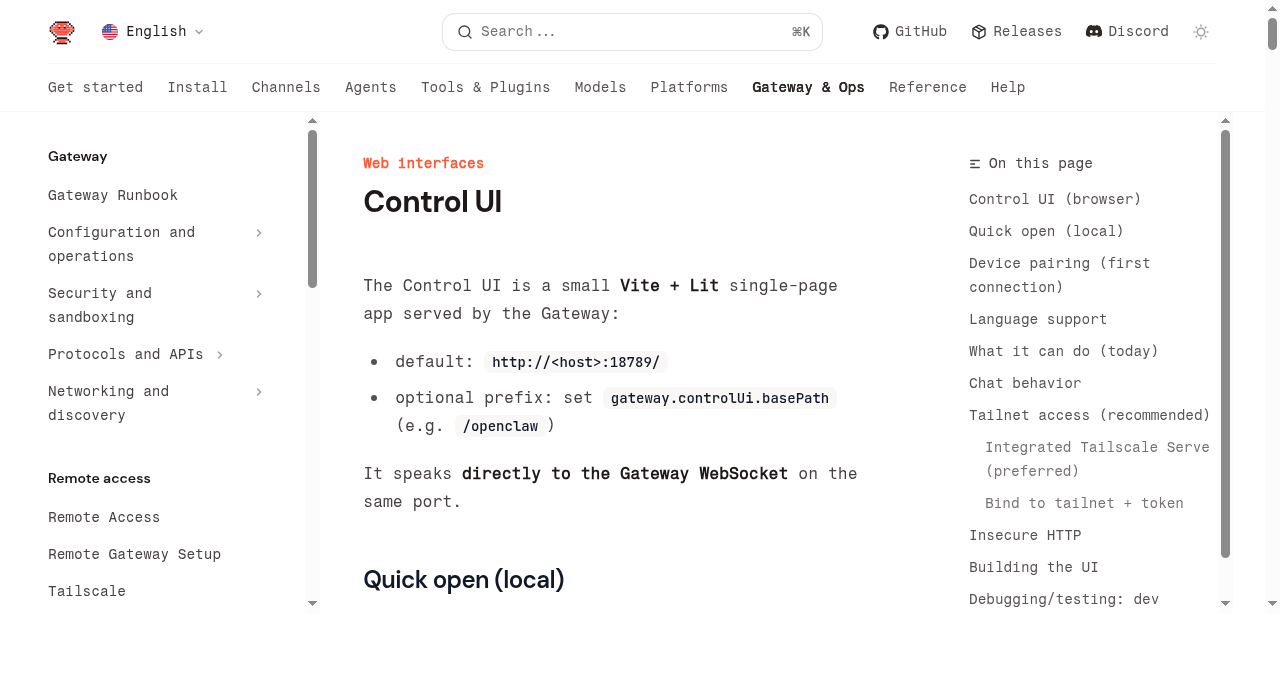Toggle dark mode with the sun icon
This screenshot has width=1280, height=700.
1200,31
